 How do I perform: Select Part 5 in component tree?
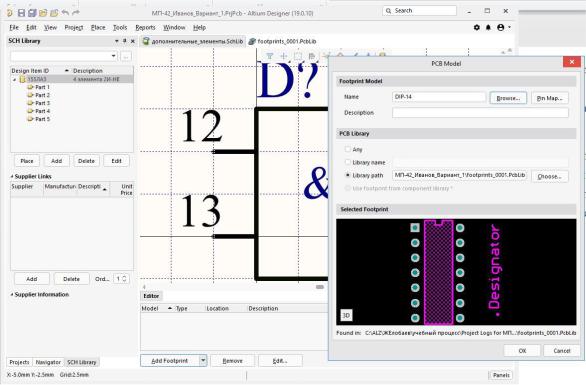click(42, 119)
